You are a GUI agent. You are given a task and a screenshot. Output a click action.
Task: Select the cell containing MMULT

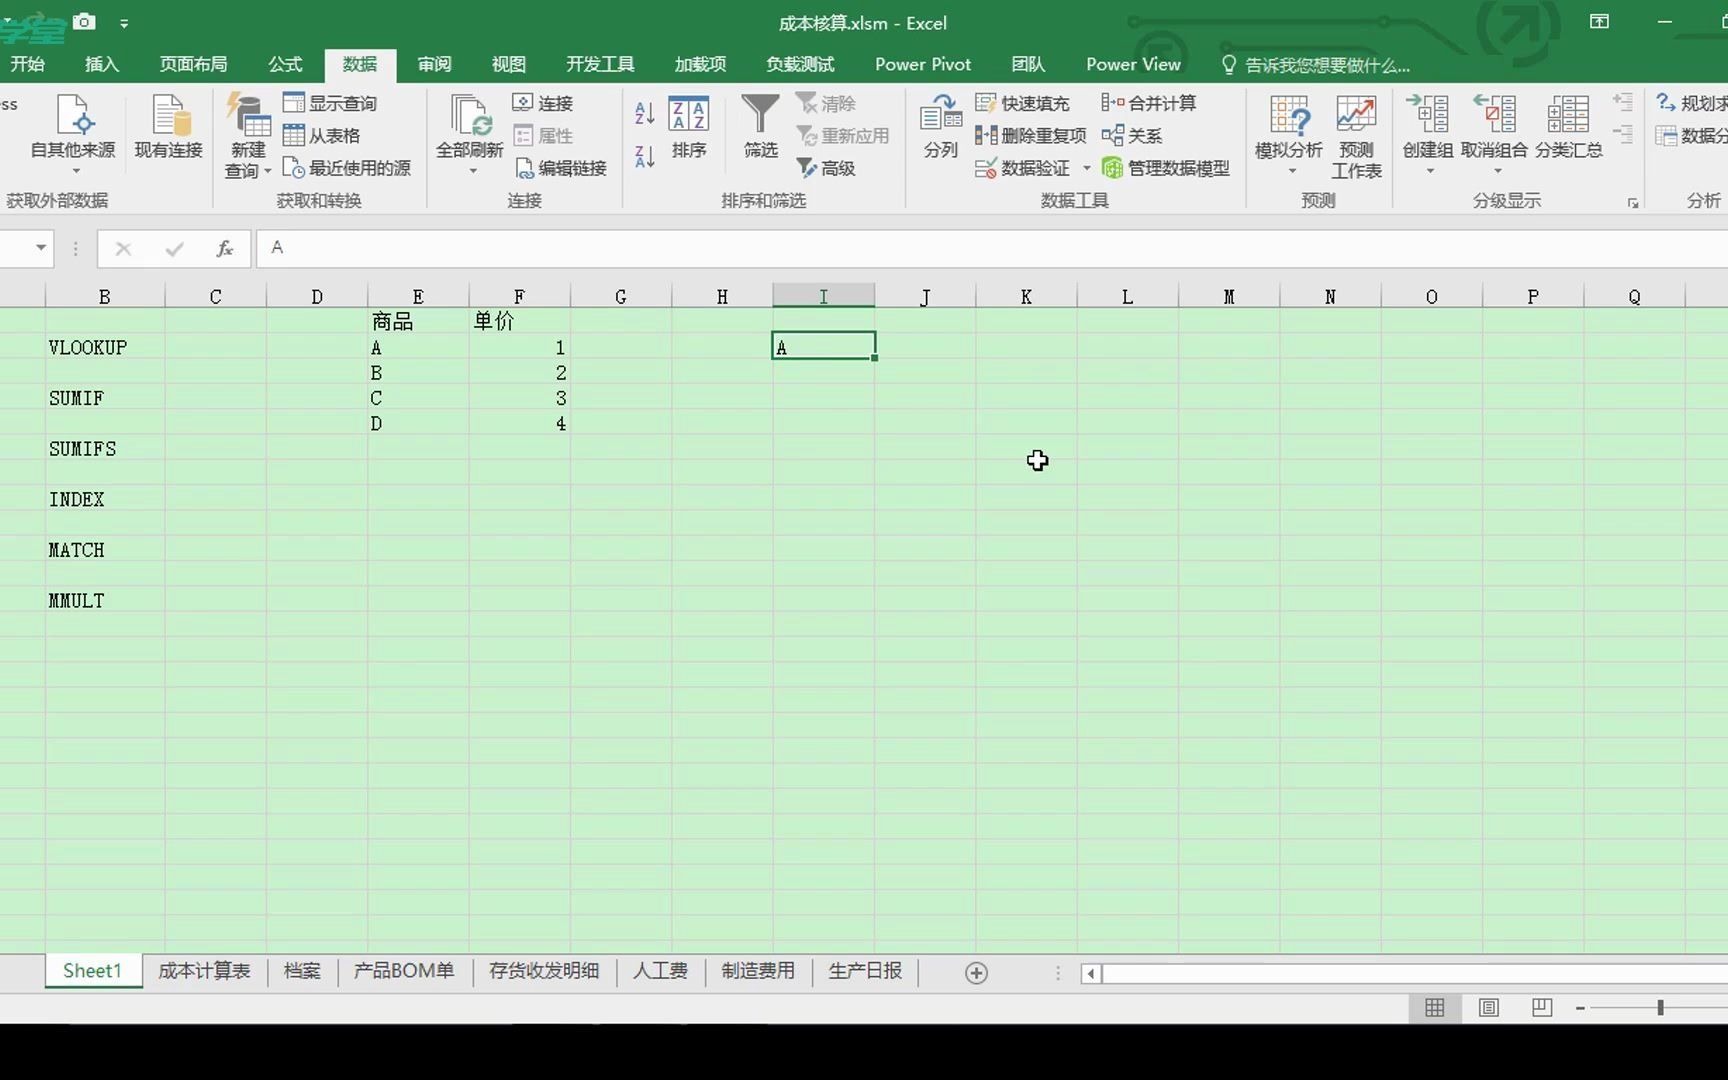[105, 601]
